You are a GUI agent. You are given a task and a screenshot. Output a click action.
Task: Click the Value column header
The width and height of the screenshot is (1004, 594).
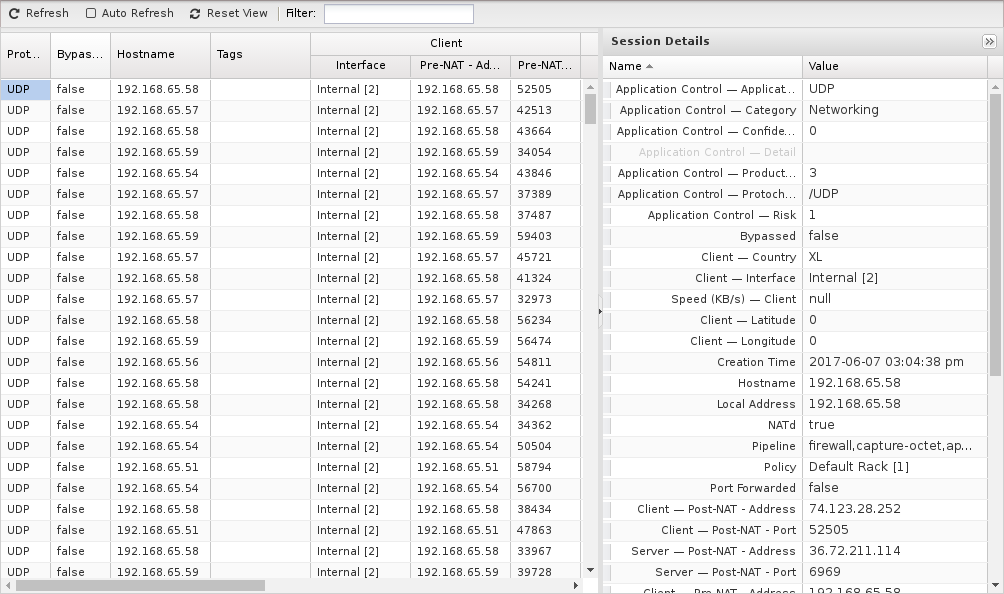click(x=893, y=66)
